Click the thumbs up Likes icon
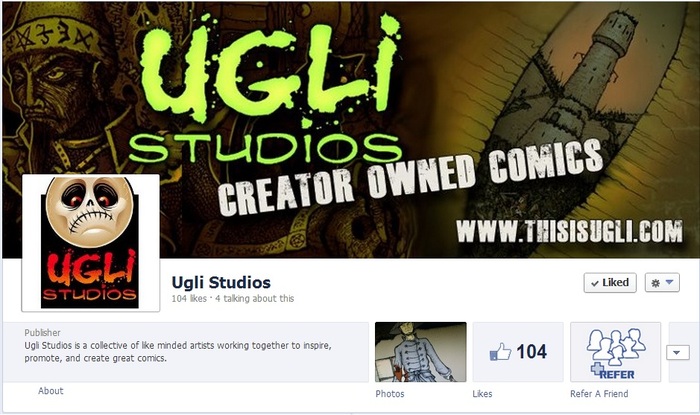This screenshot has height=415, width=700. click(x=500, y=352)
